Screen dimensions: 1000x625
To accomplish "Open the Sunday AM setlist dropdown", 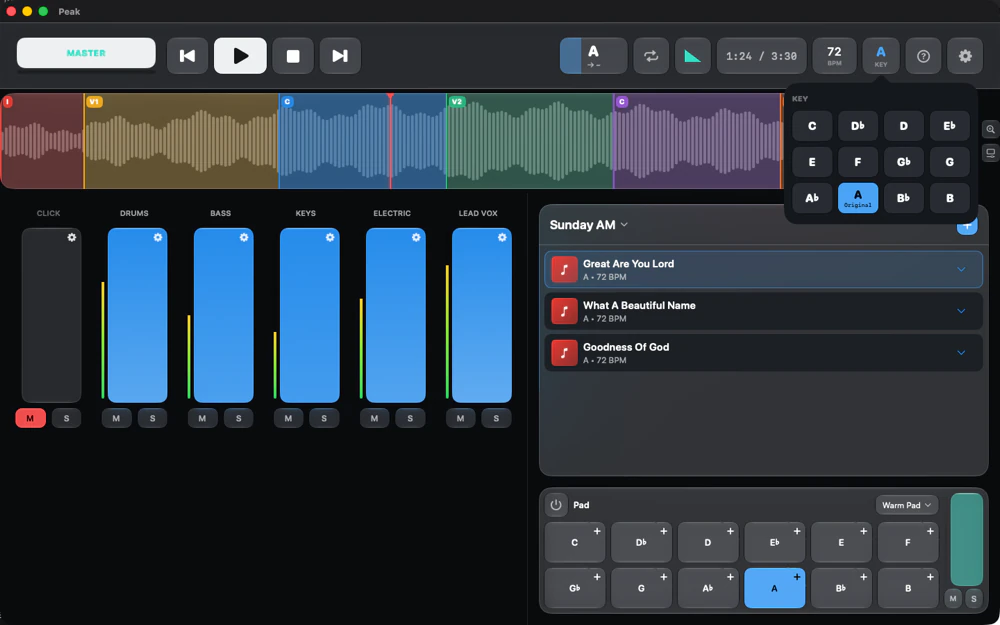I will tap(589, 224).
